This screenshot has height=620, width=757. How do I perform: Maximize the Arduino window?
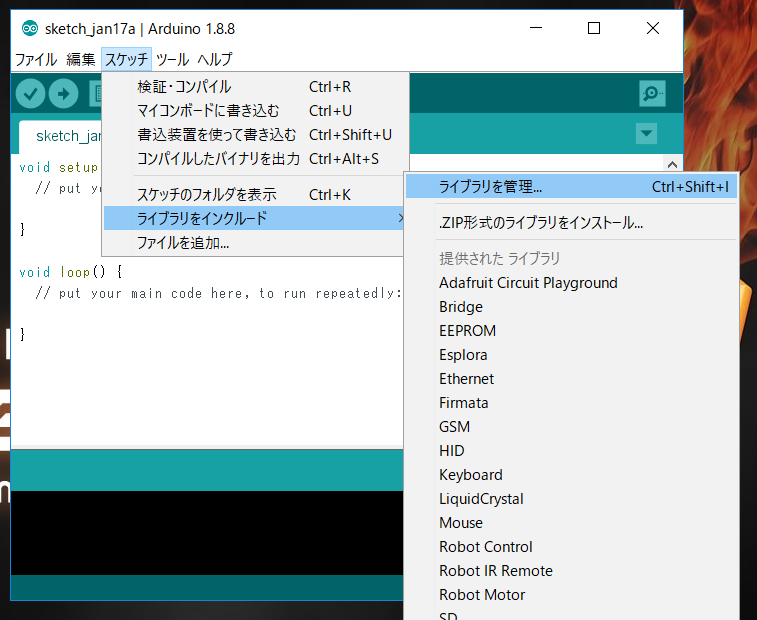(x=594, y=28)
